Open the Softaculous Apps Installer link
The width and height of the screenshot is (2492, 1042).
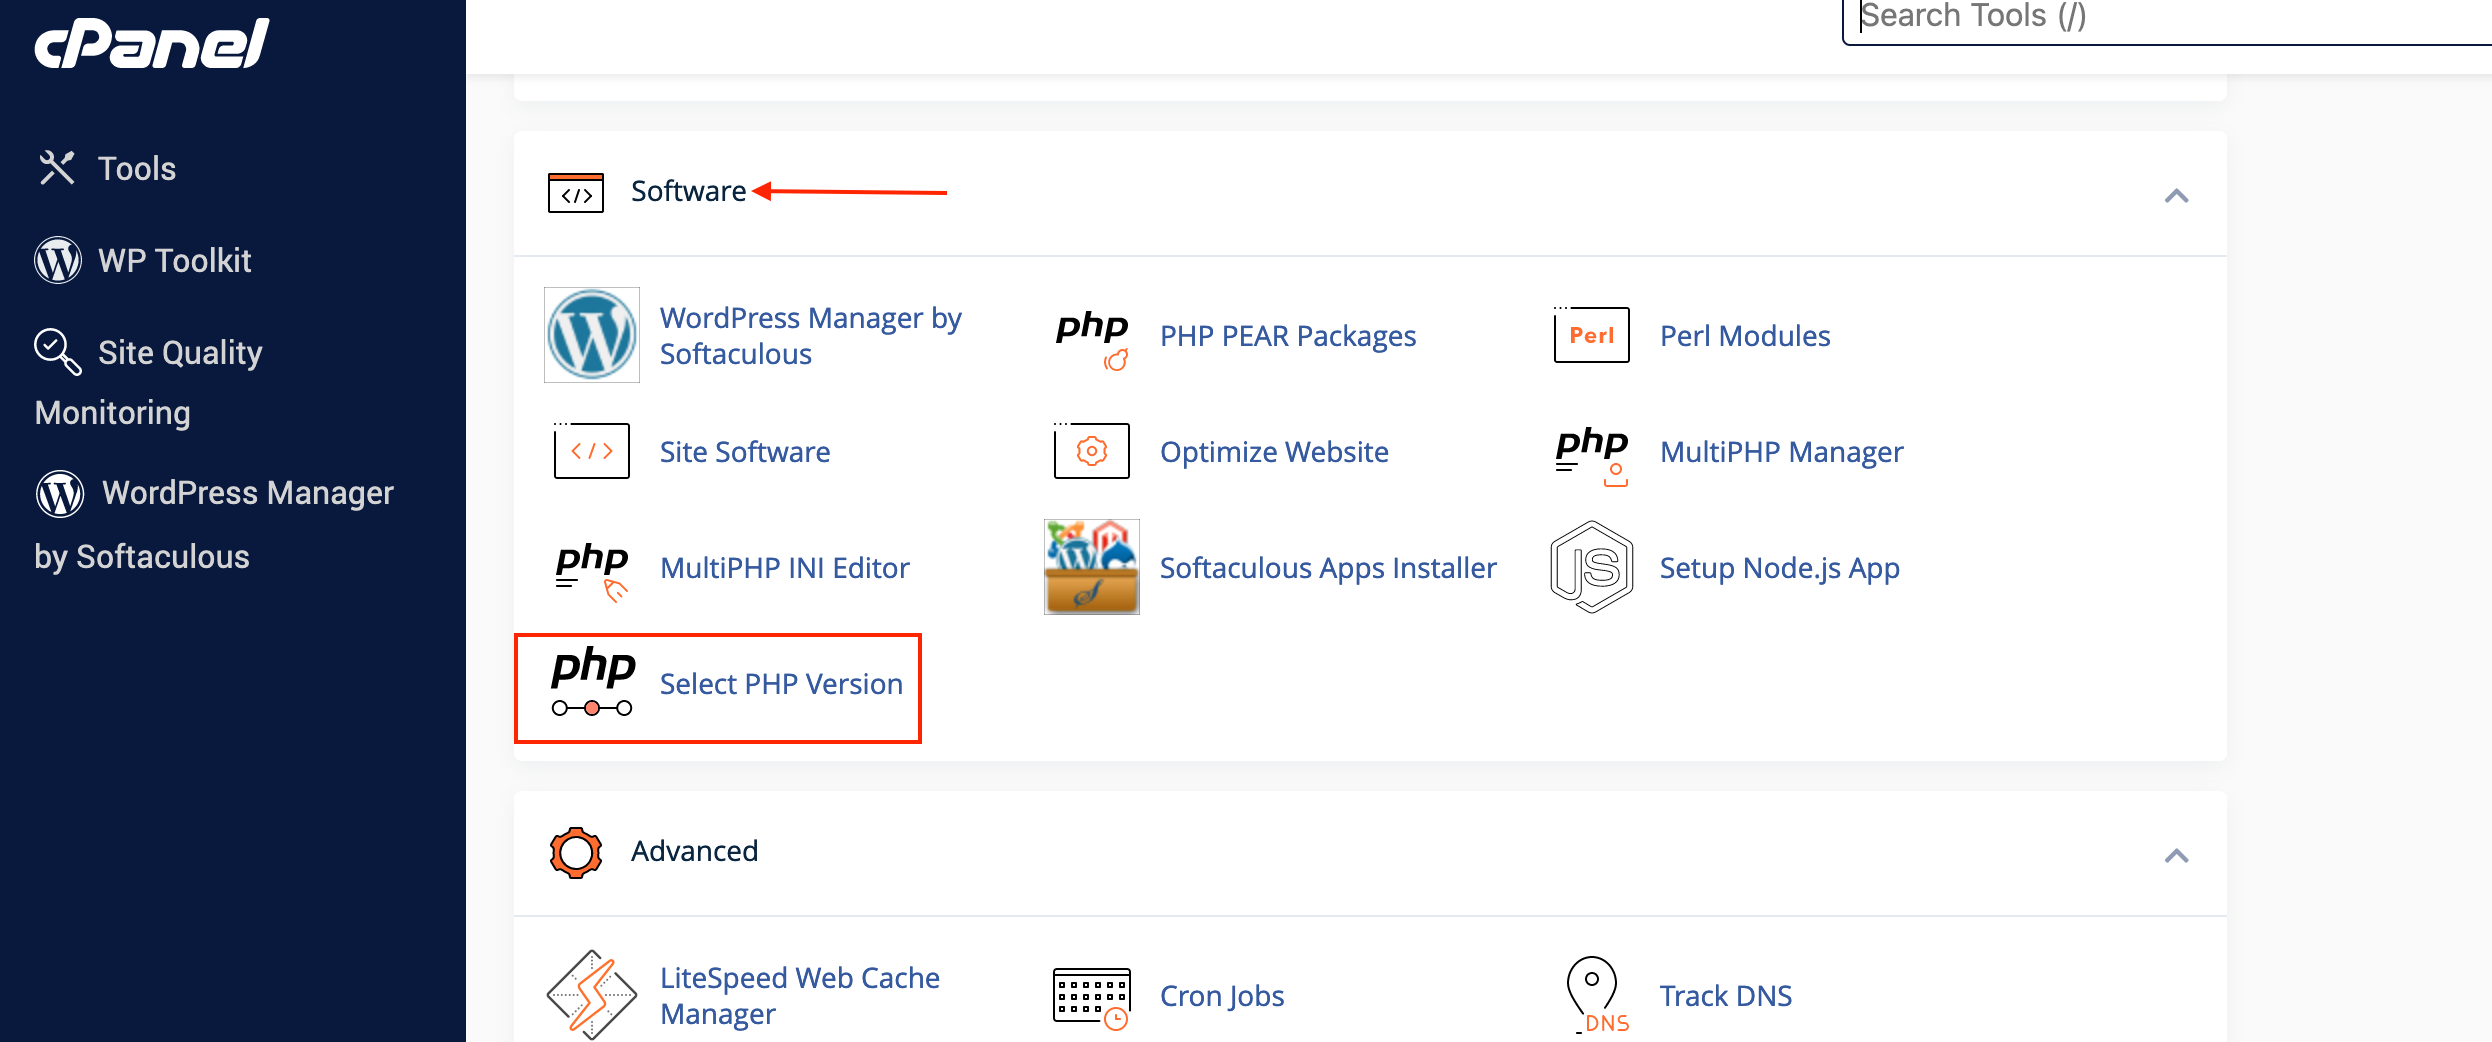coord(1328,568)
